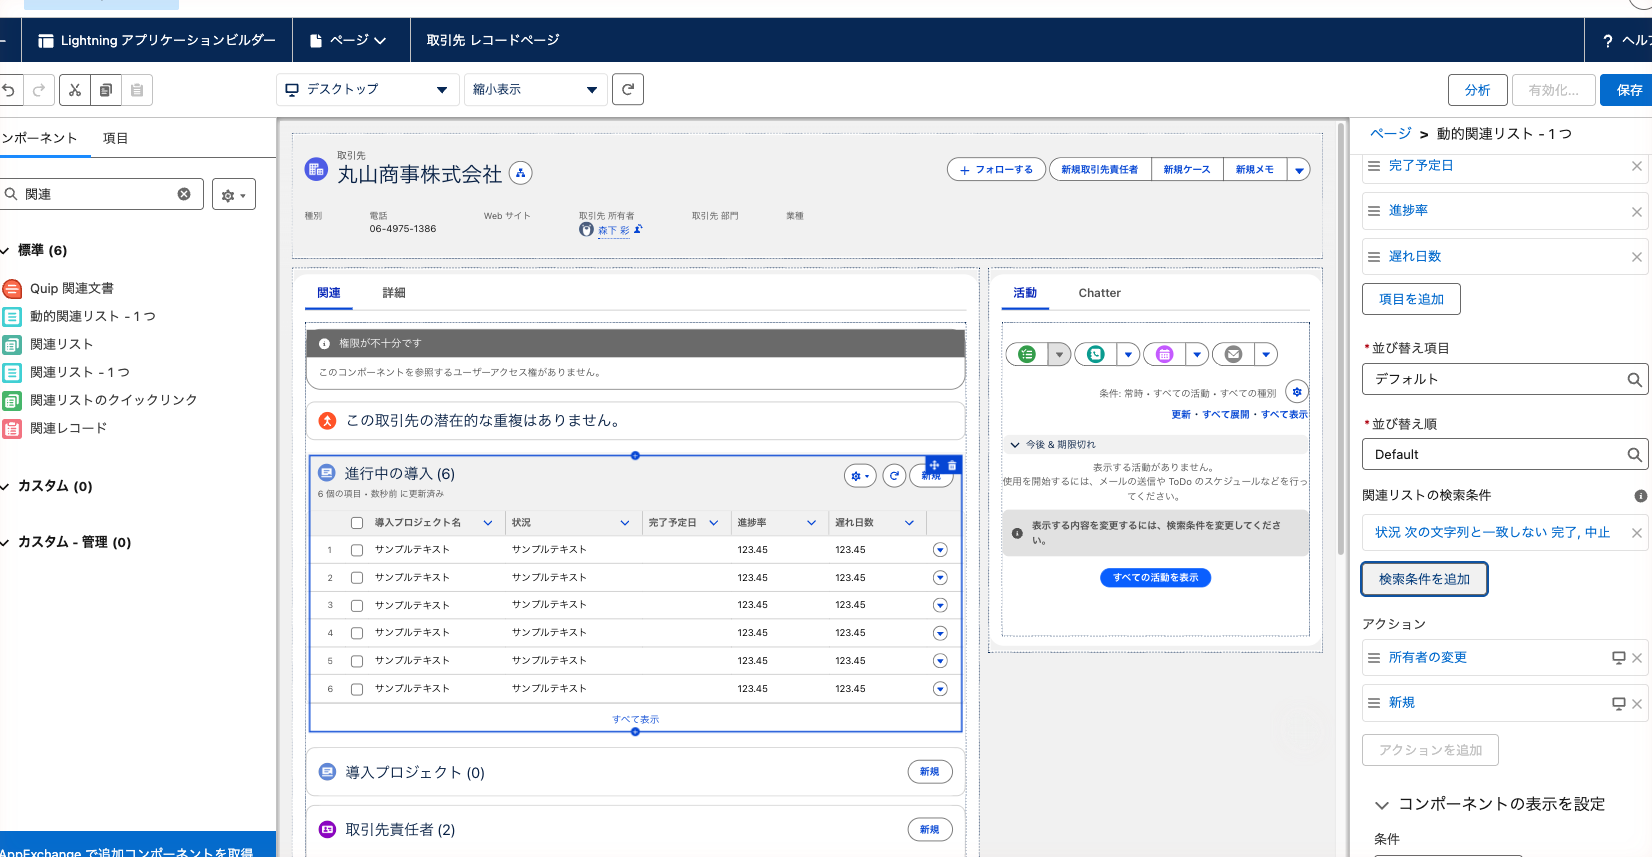Screen dimensions: 1652x857
Task: Click the undo arrow icon
Action: [x=8, y=90]
